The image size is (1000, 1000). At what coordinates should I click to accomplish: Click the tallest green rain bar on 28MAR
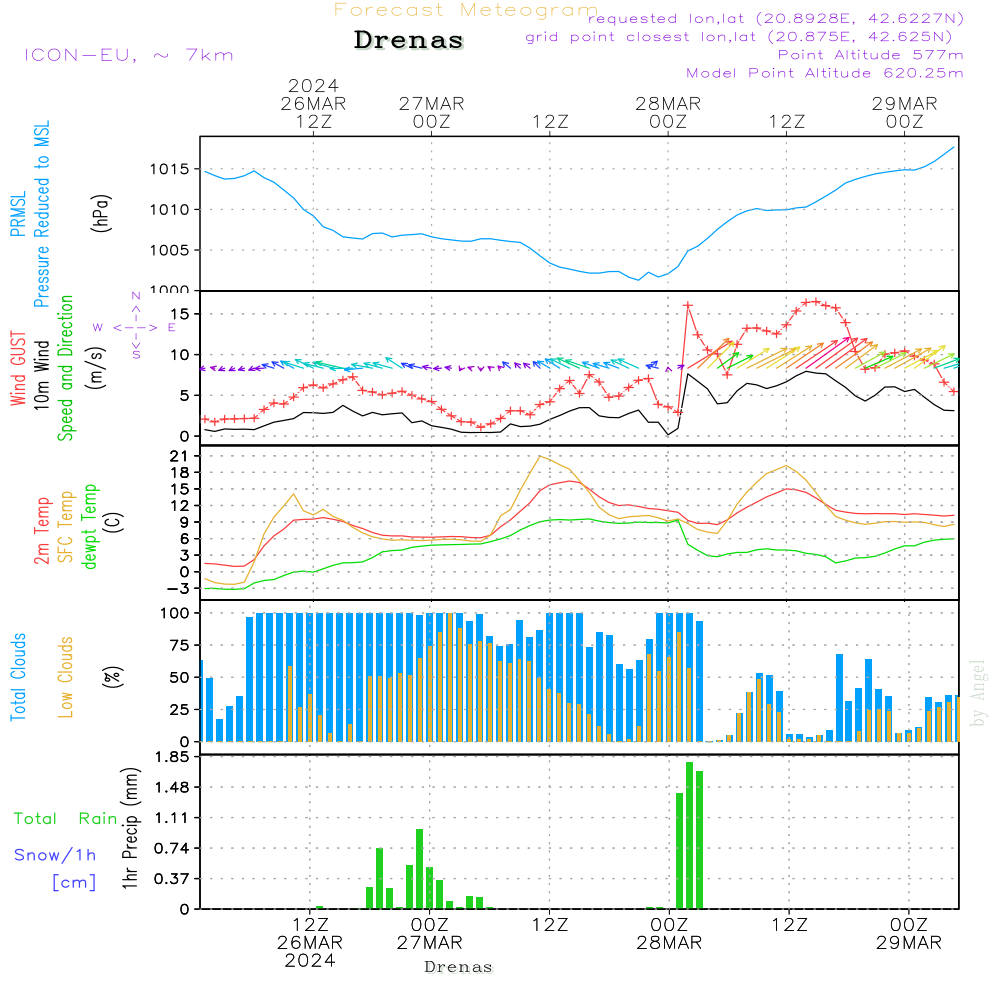click(x=689, y=835)
